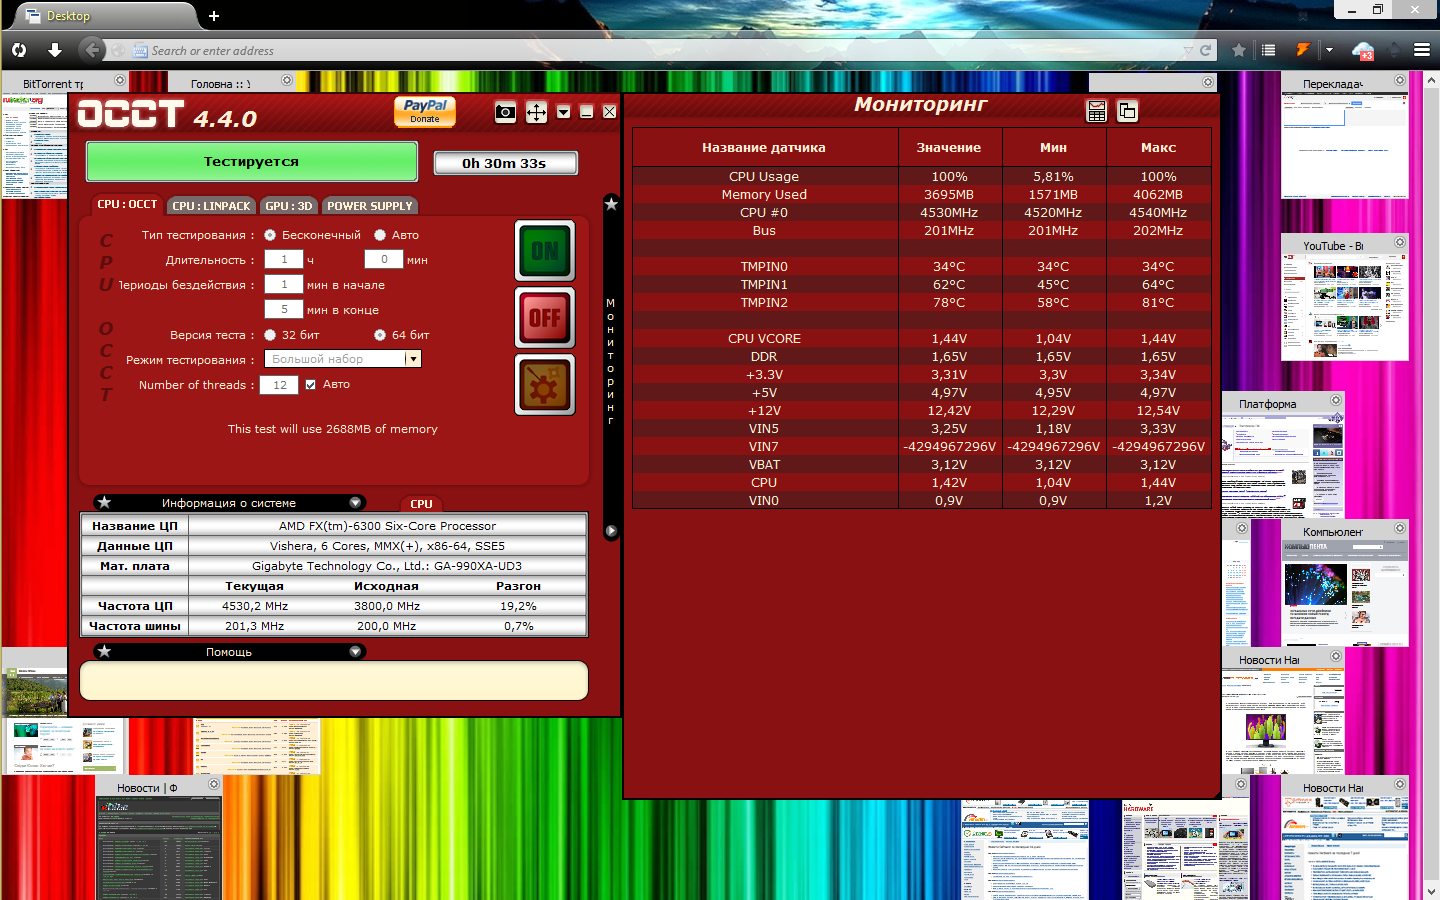
Task: Select Авто test type radio
Action: [x=380, y=235]
